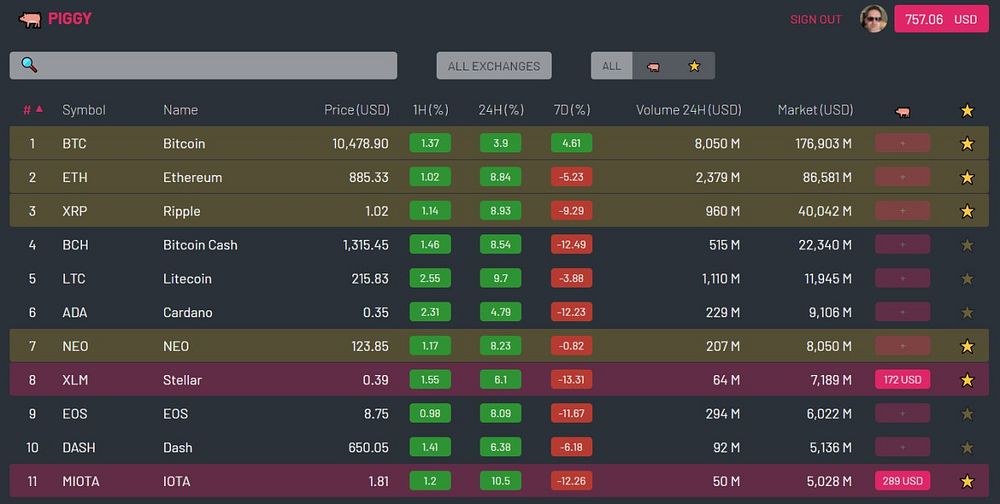Screen dimensions: 1000x504
Task: Click the LTC symbol cell
Action: (74, 279)
